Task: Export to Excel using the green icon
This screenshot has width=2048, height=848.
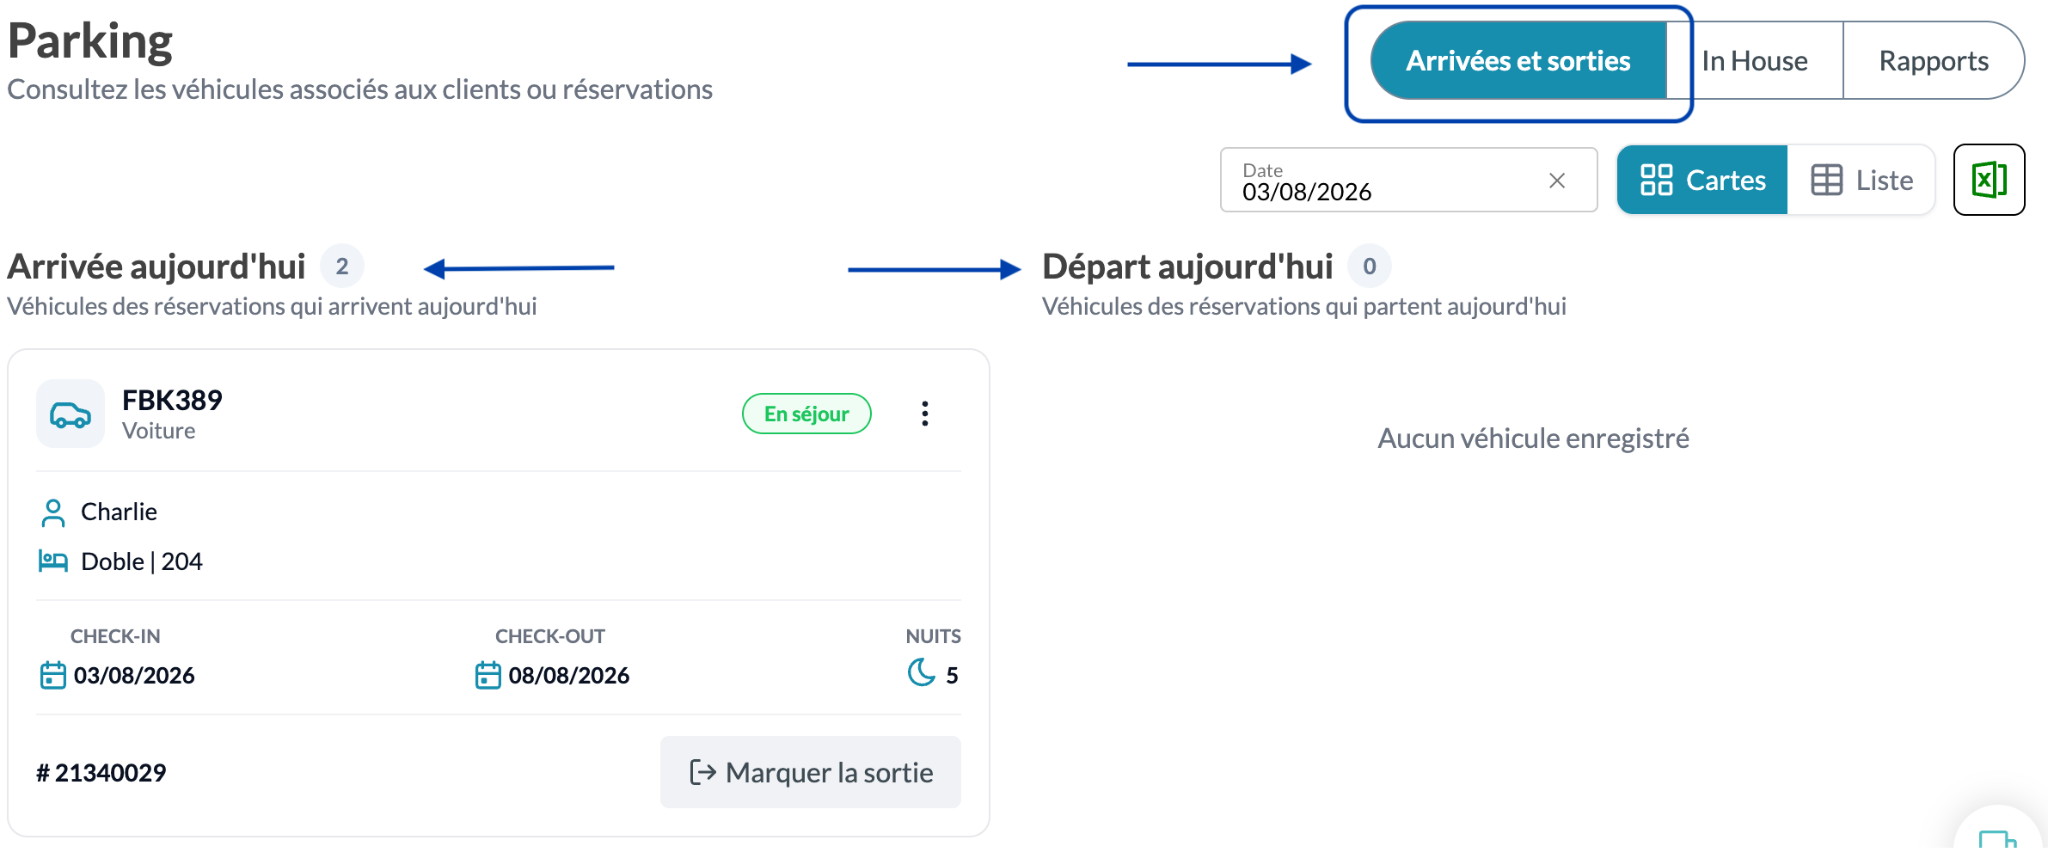Action: tap(1989, 180)
